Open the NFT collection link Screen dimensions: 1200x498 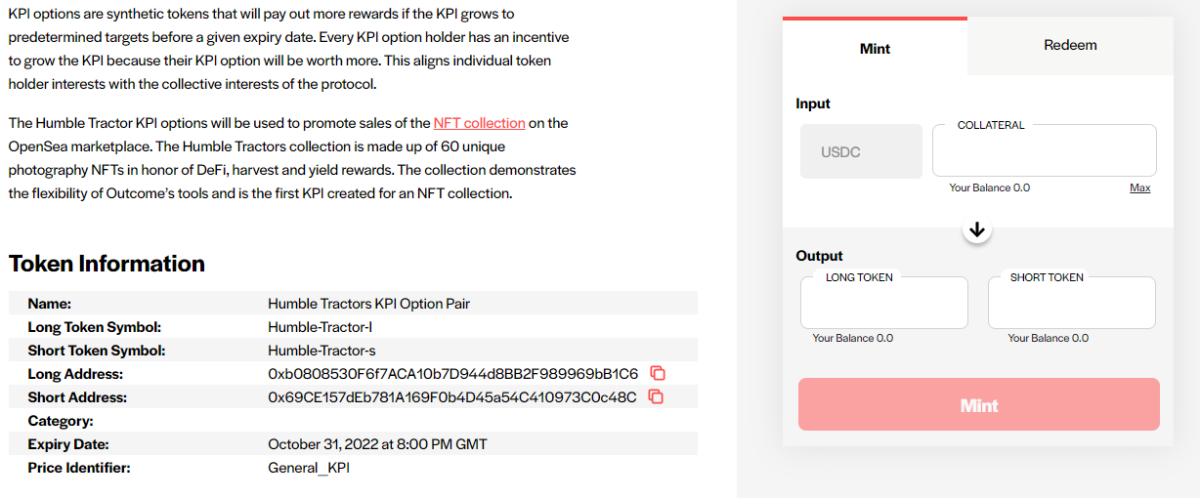479,123
